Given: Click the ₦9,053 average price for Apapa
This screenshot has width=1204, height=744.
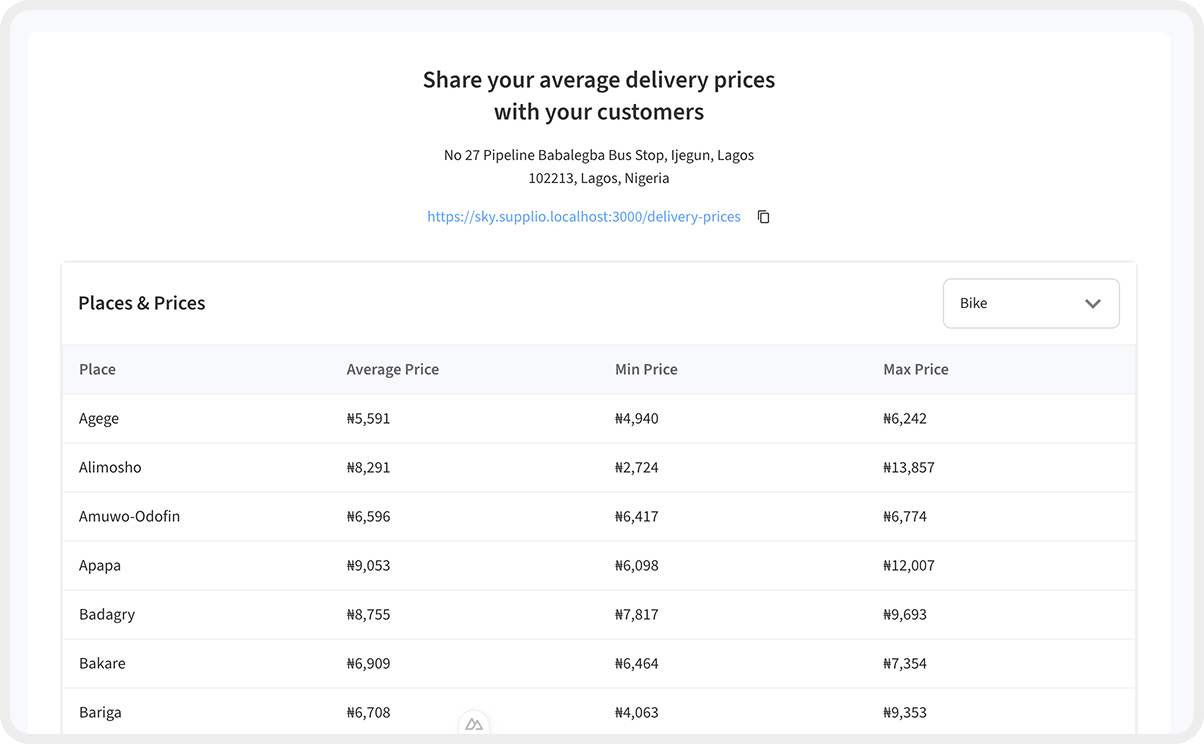Looking at the screenshot, I should click(x=368, y=565).
